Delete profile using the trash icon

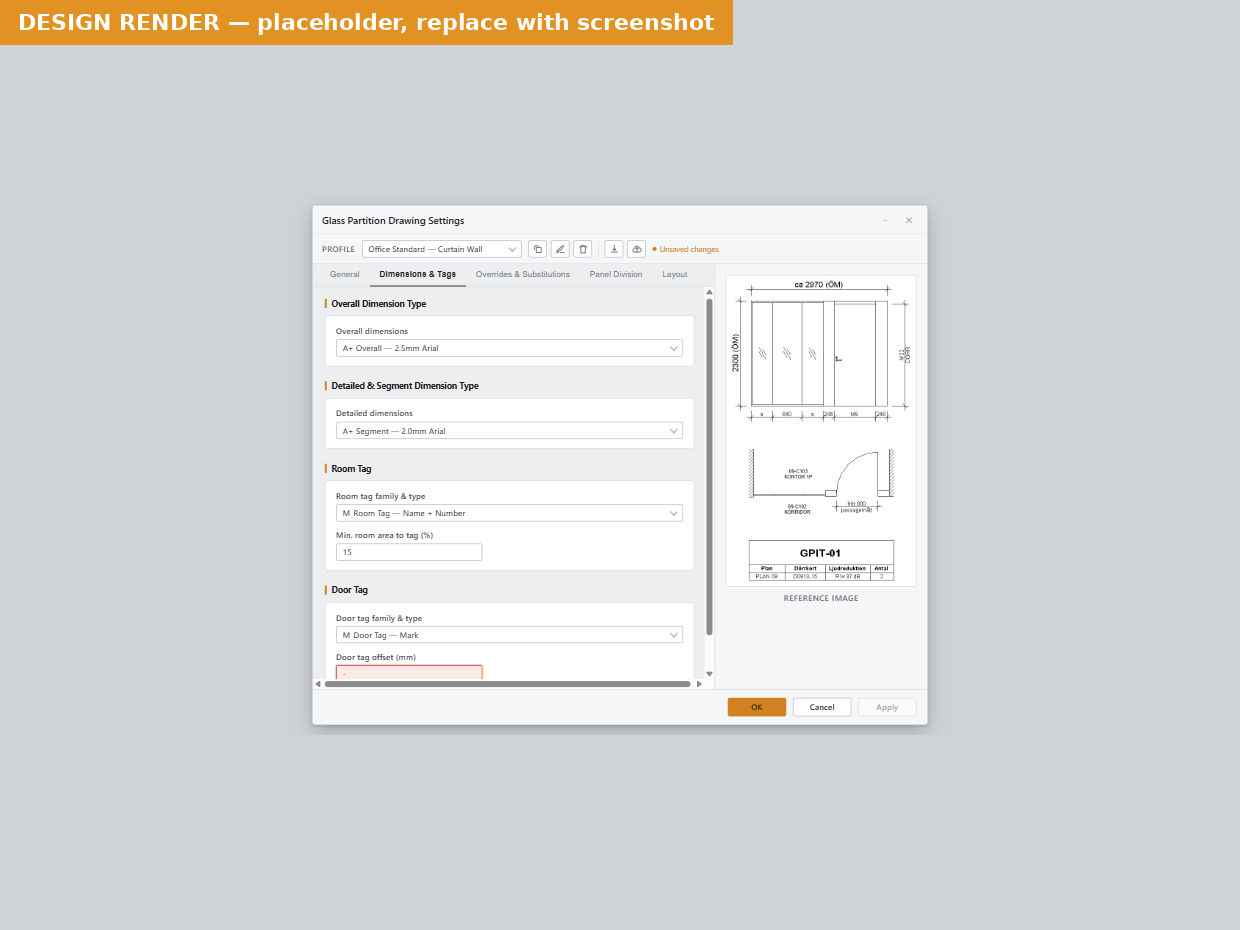click(583, 249)
